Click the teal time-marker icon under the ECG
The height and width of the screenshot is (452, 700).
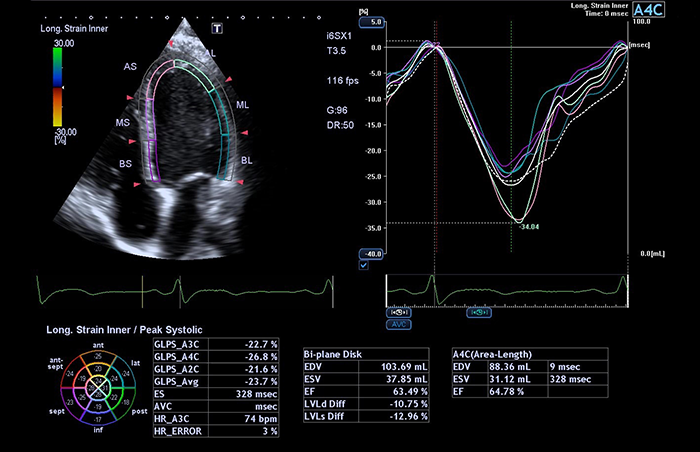coord(479,313)
